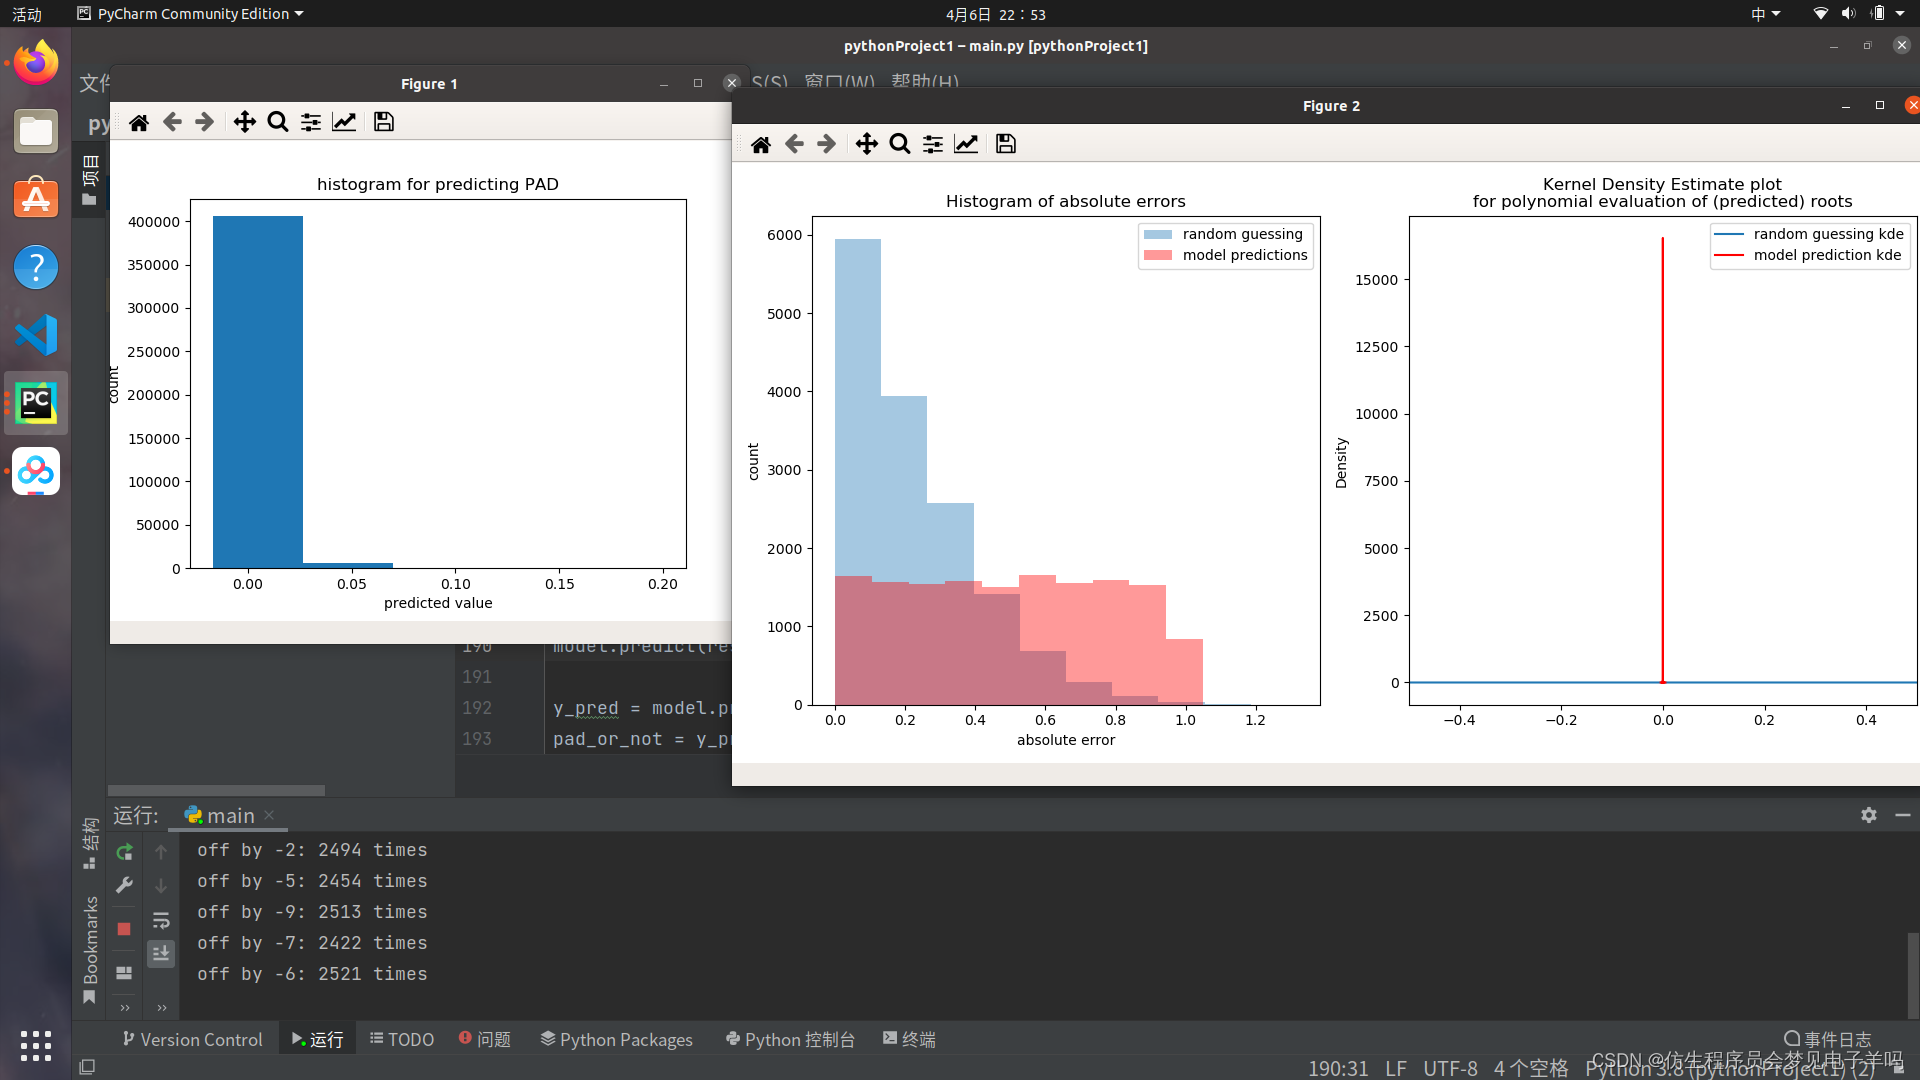Open Python Packages tool window
The image size is (1920, 1080).
(x=617, y=1040)
